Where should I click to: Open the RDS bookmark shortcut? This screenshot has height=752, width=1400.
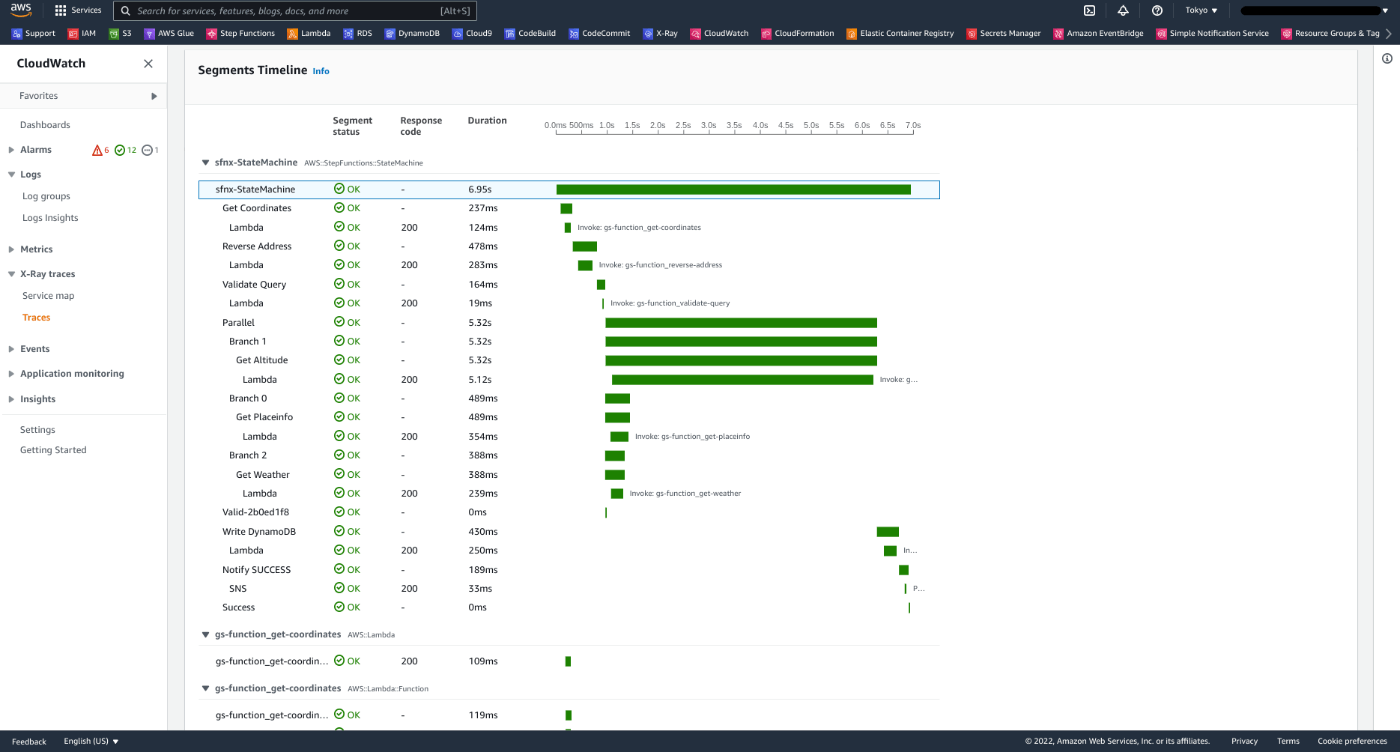point(357,33)
